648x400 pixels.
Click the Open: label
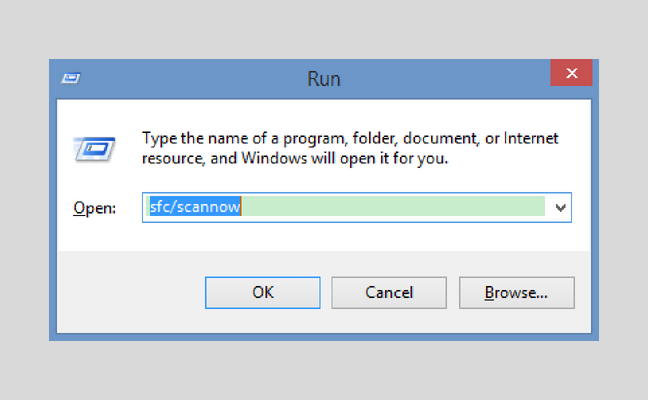94,208
